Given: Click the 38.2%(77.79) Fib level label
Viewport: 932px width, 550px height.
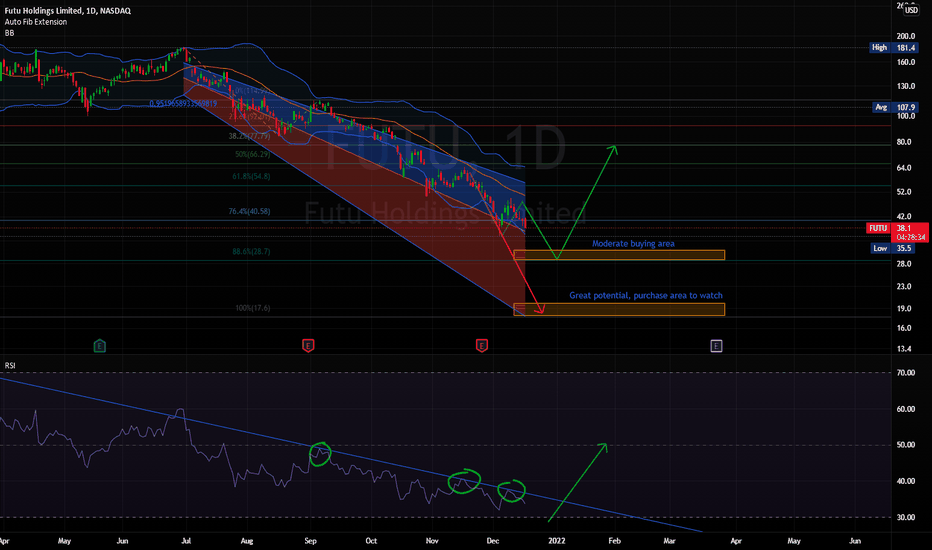Looking at the screenshot, I should [x=249, y=136].
